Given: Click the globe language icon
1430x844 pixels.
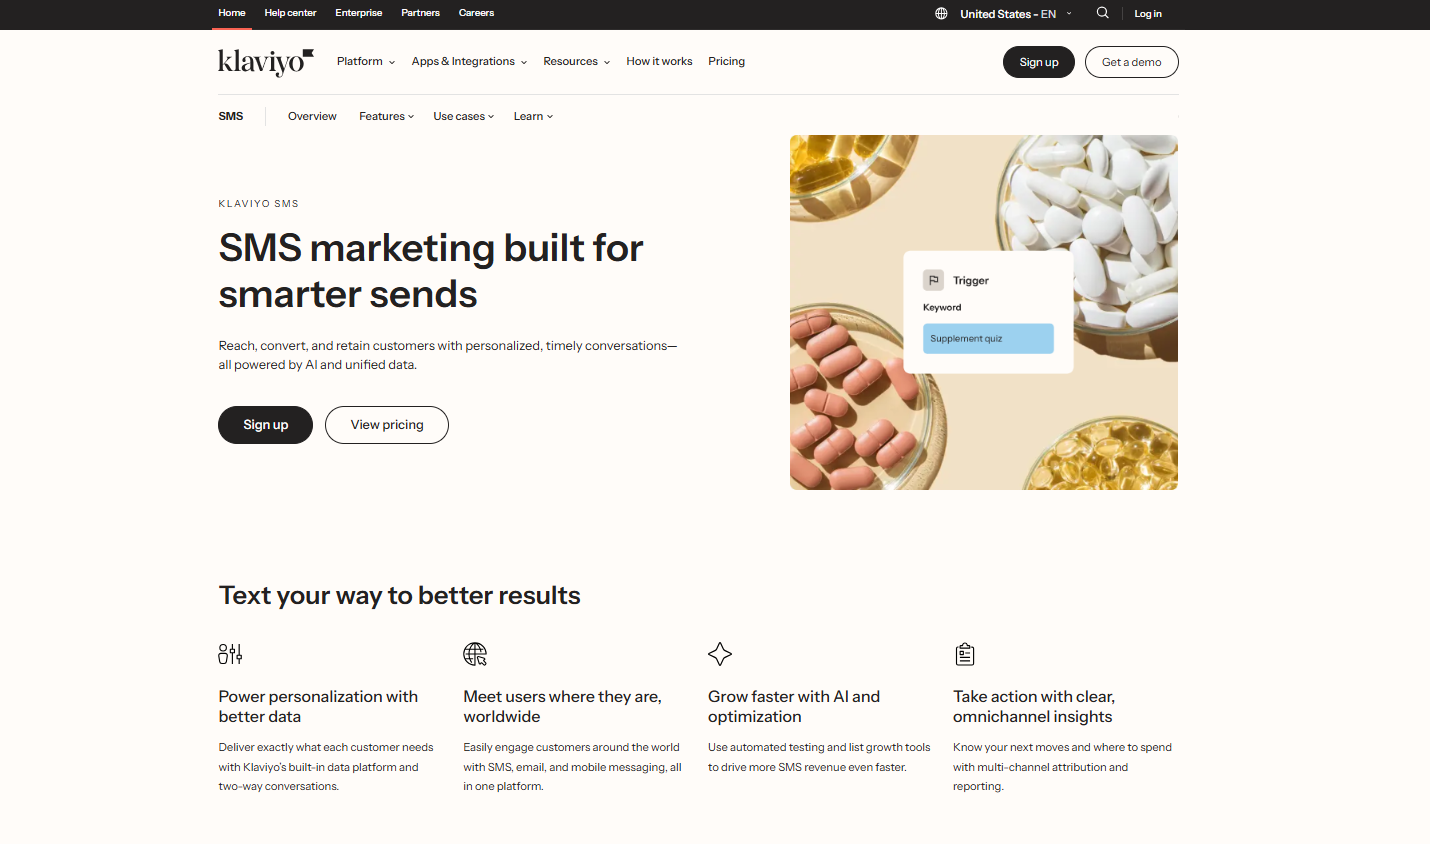Looking at the screenshot, I should tap(941, 14).
